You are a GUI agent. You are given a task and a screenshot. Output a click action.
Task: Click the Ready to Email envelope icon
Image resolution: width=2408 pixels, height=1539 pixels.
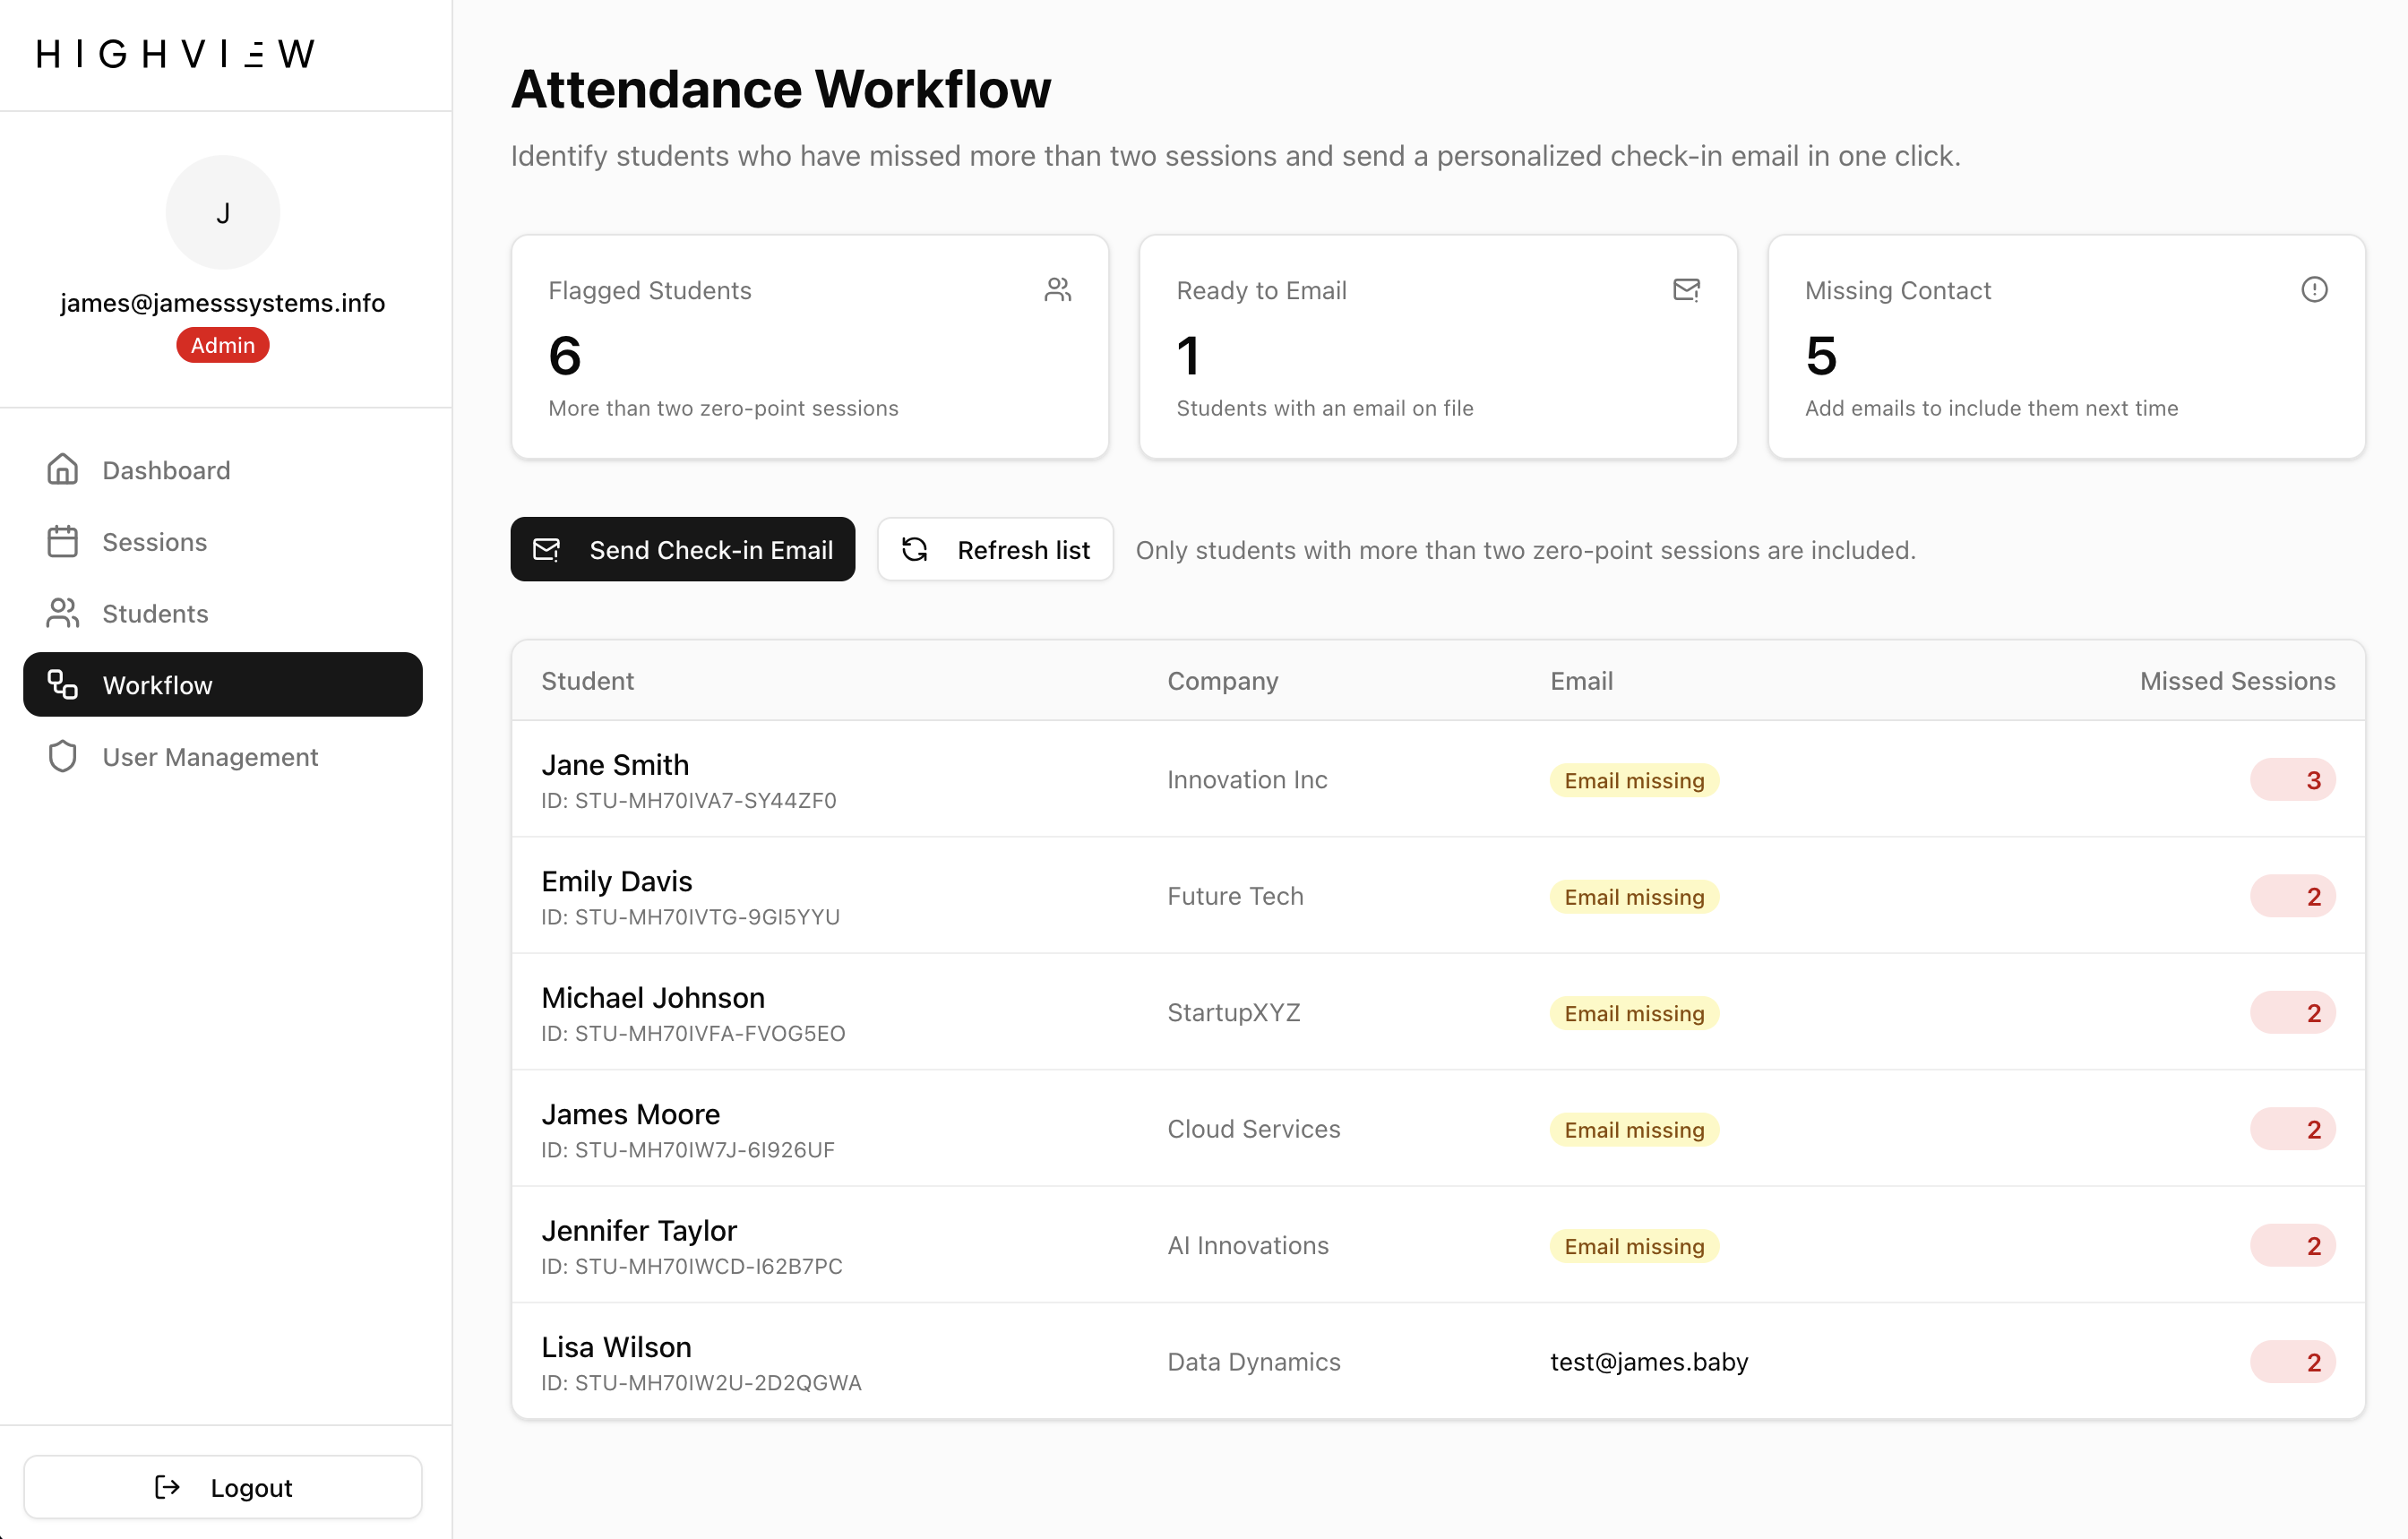pyautogui.click(x=1686, y=290)
